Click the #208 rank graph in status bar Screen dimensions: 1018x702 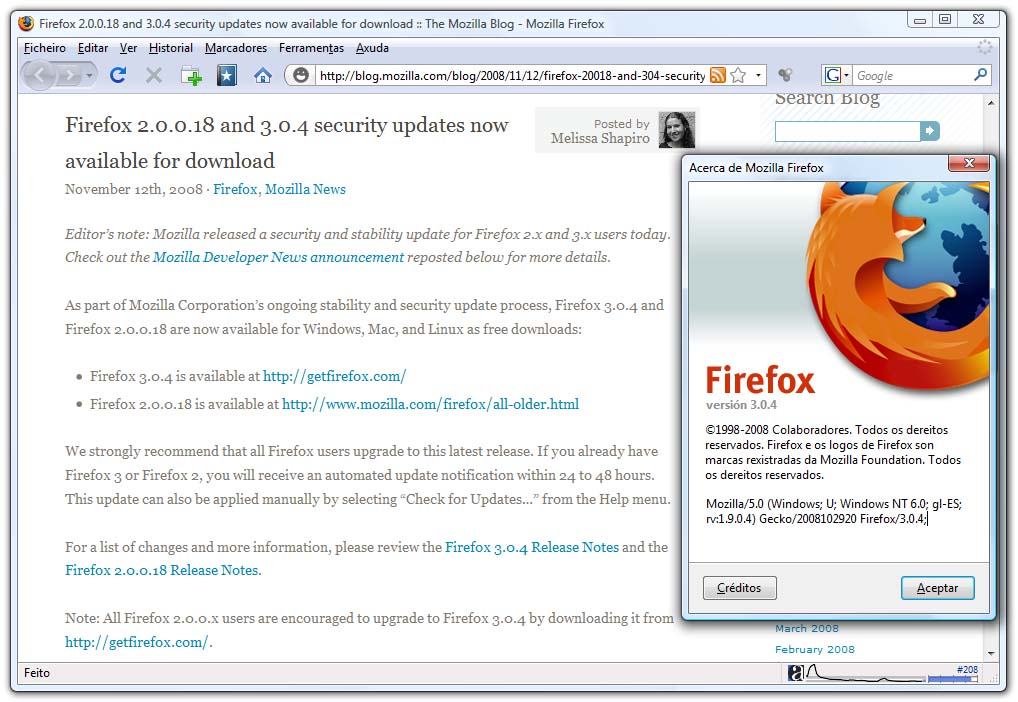892,673
